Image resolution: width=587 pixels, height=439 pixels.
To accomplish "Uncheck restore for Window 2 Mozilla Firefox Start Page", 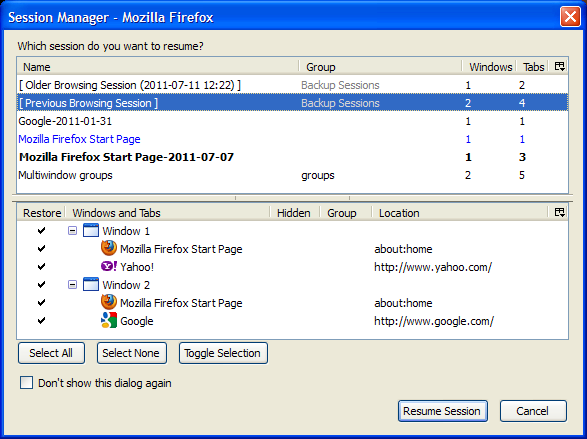I will [x=42, y=302].
